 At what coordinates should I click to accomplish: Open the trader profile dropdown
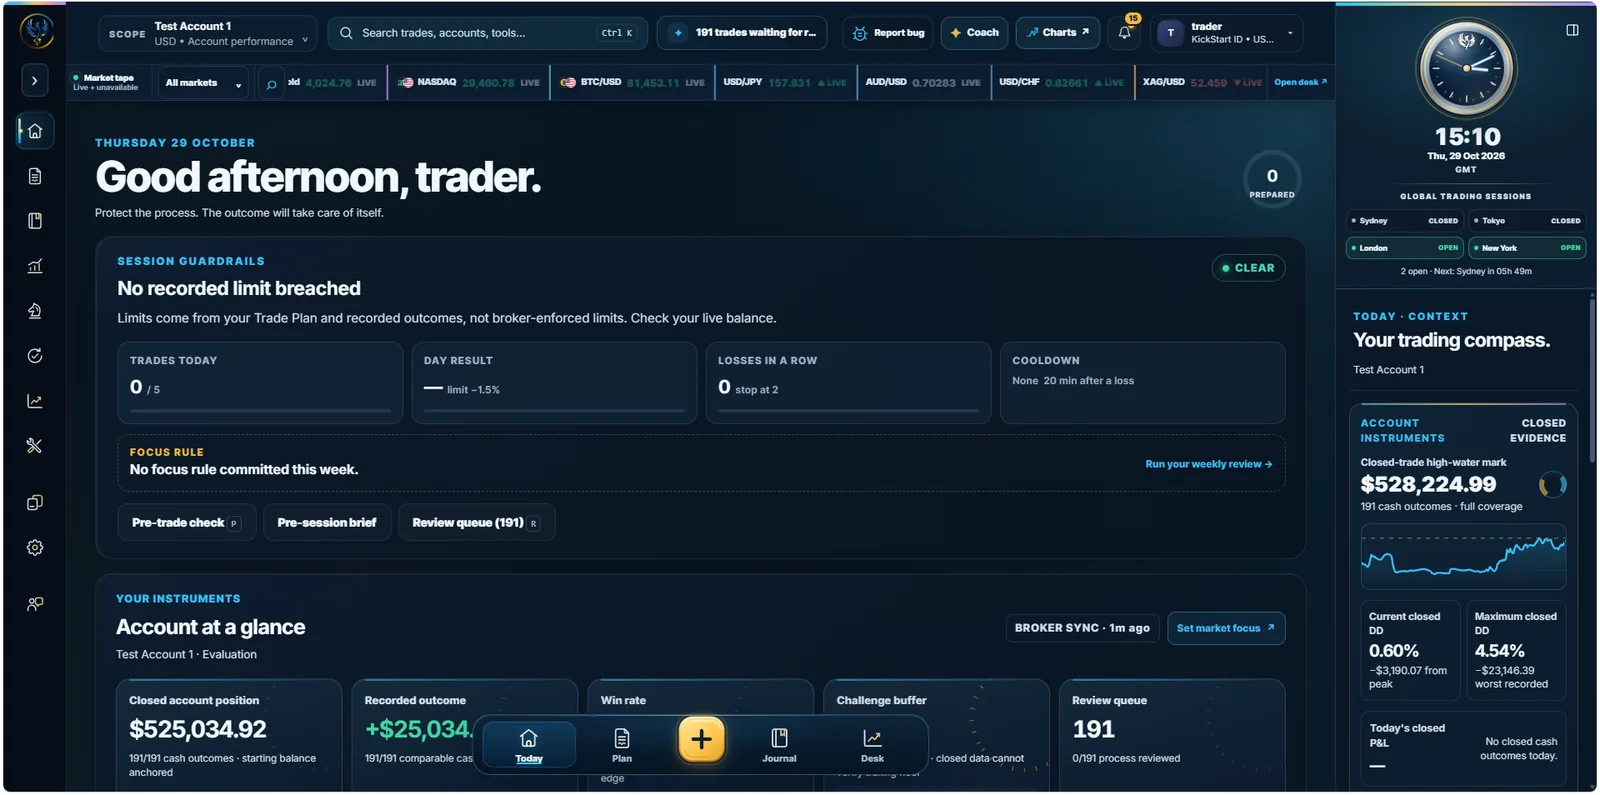pyautogui.click(x=1227, y=33)
